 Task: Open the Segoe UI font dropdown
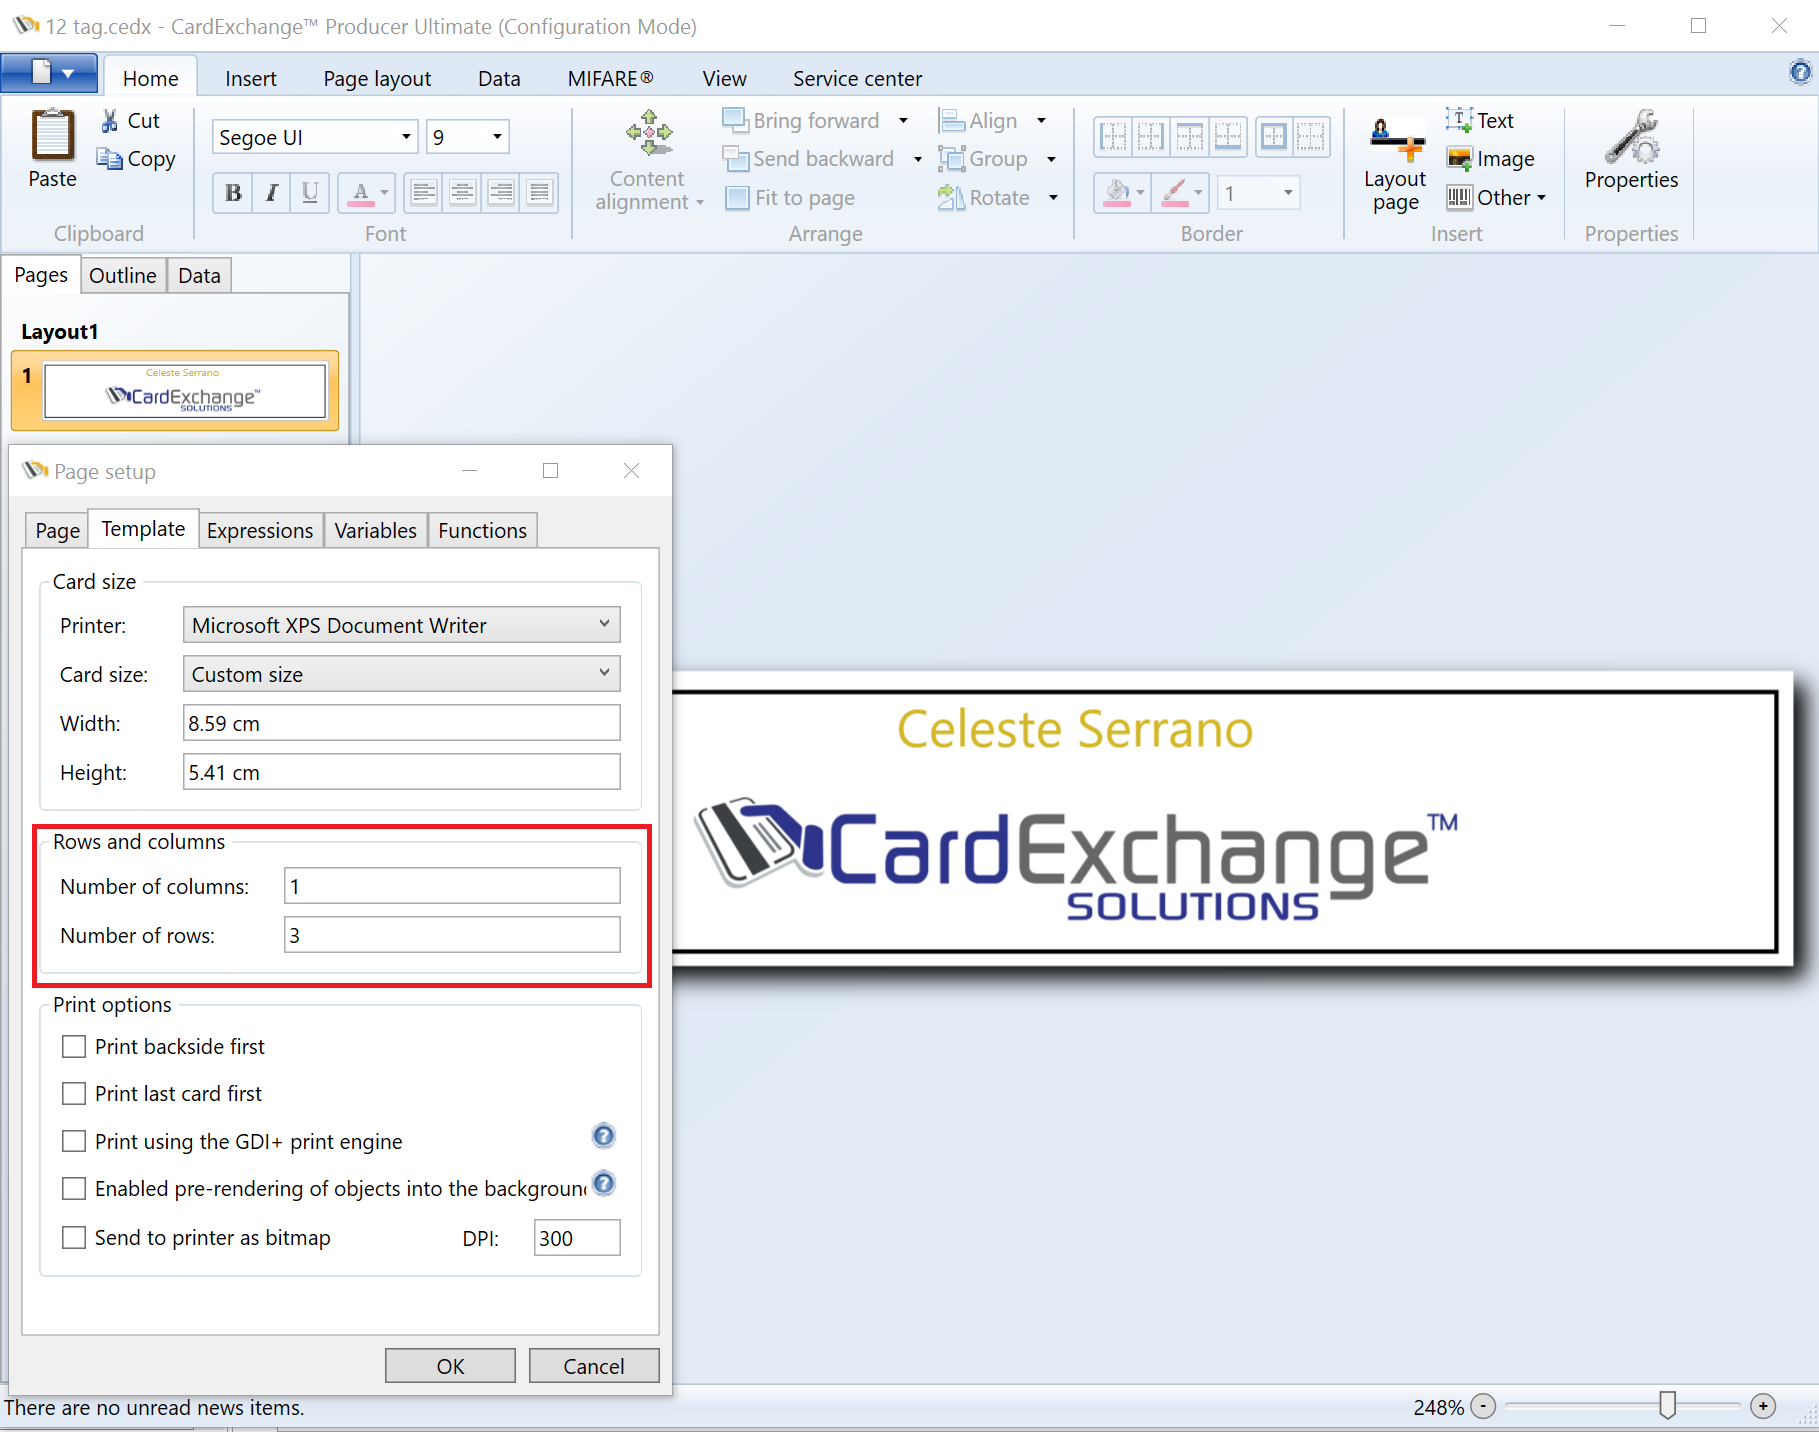[x=406, y=137]
